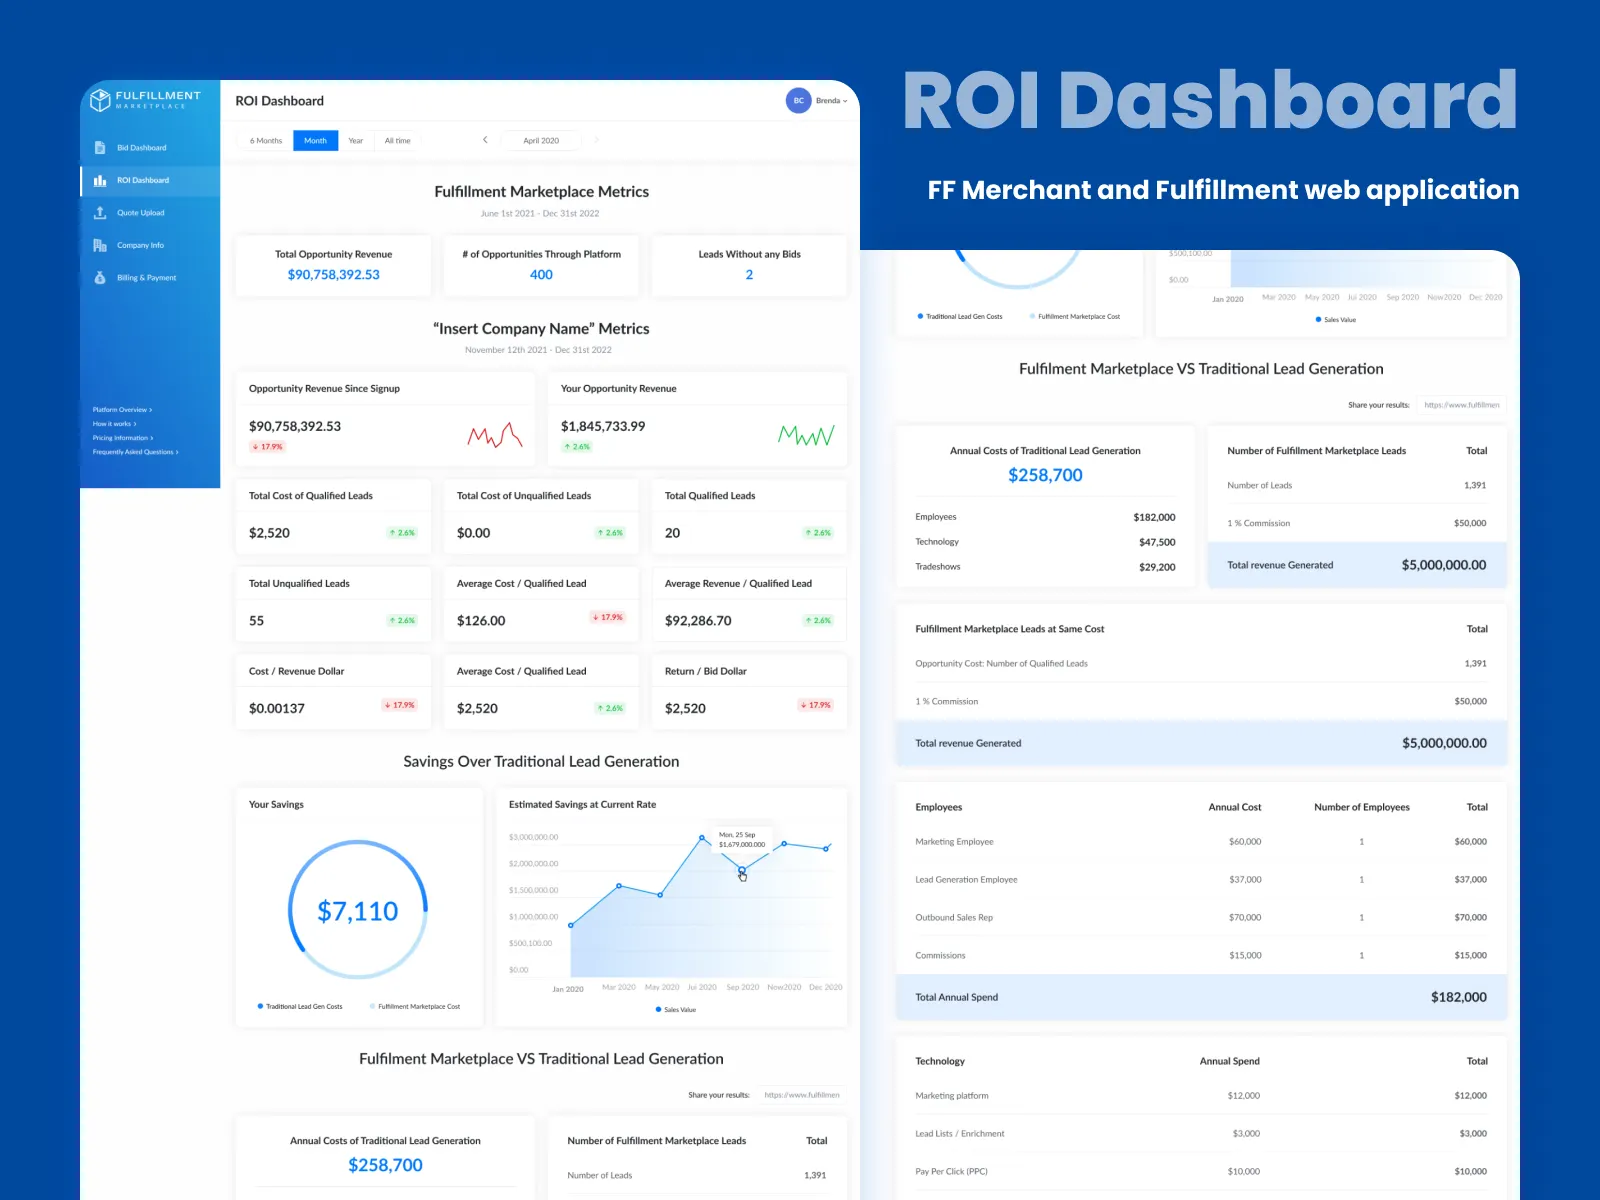Click Opportunity Cost: Number of Qualified Leads row
The width and height of the screenshot is (1600, 1200).
click(1201, 664)
